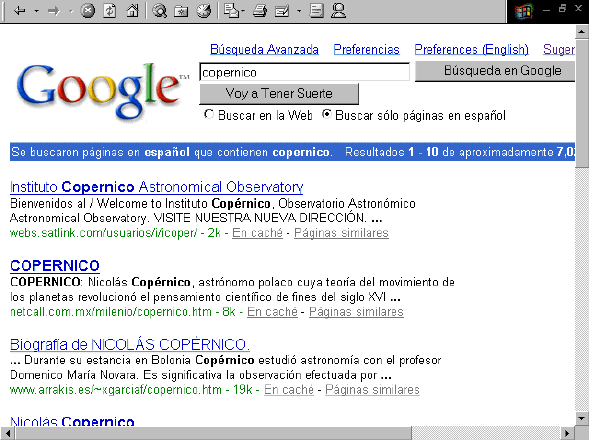Click the vertical scrollbar up arrow
Image resolution: width=589 pixels, height=440 pixels.
pos(581,32)
